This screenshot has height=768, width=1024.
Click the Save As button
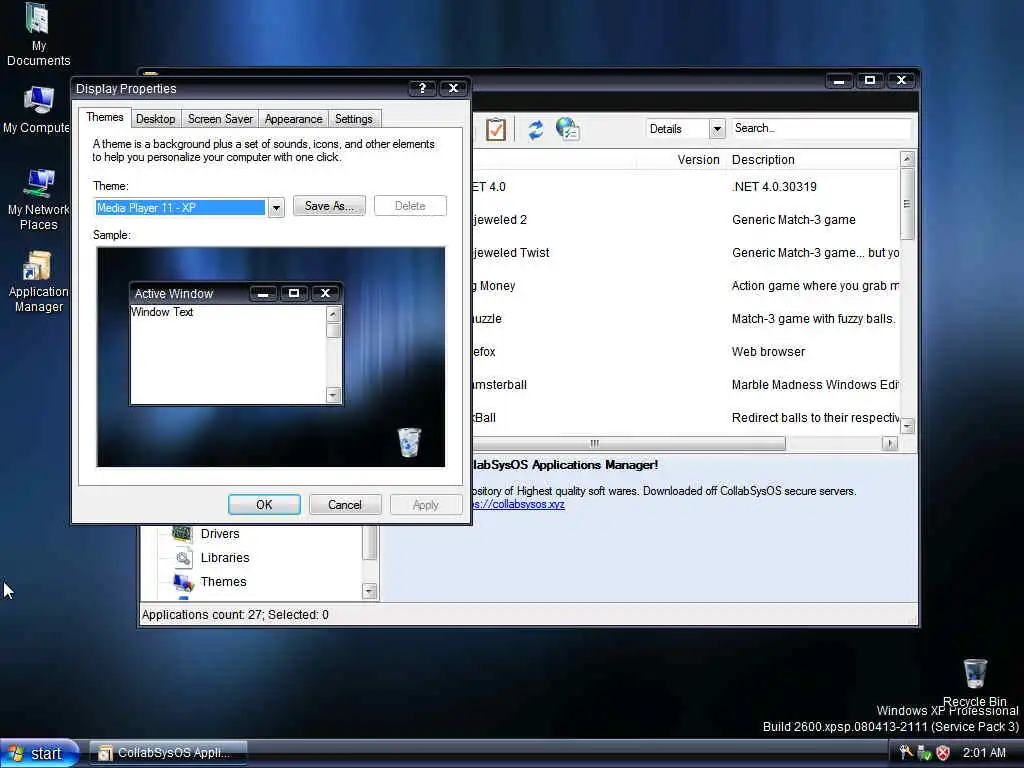click(x=329, y=206)
